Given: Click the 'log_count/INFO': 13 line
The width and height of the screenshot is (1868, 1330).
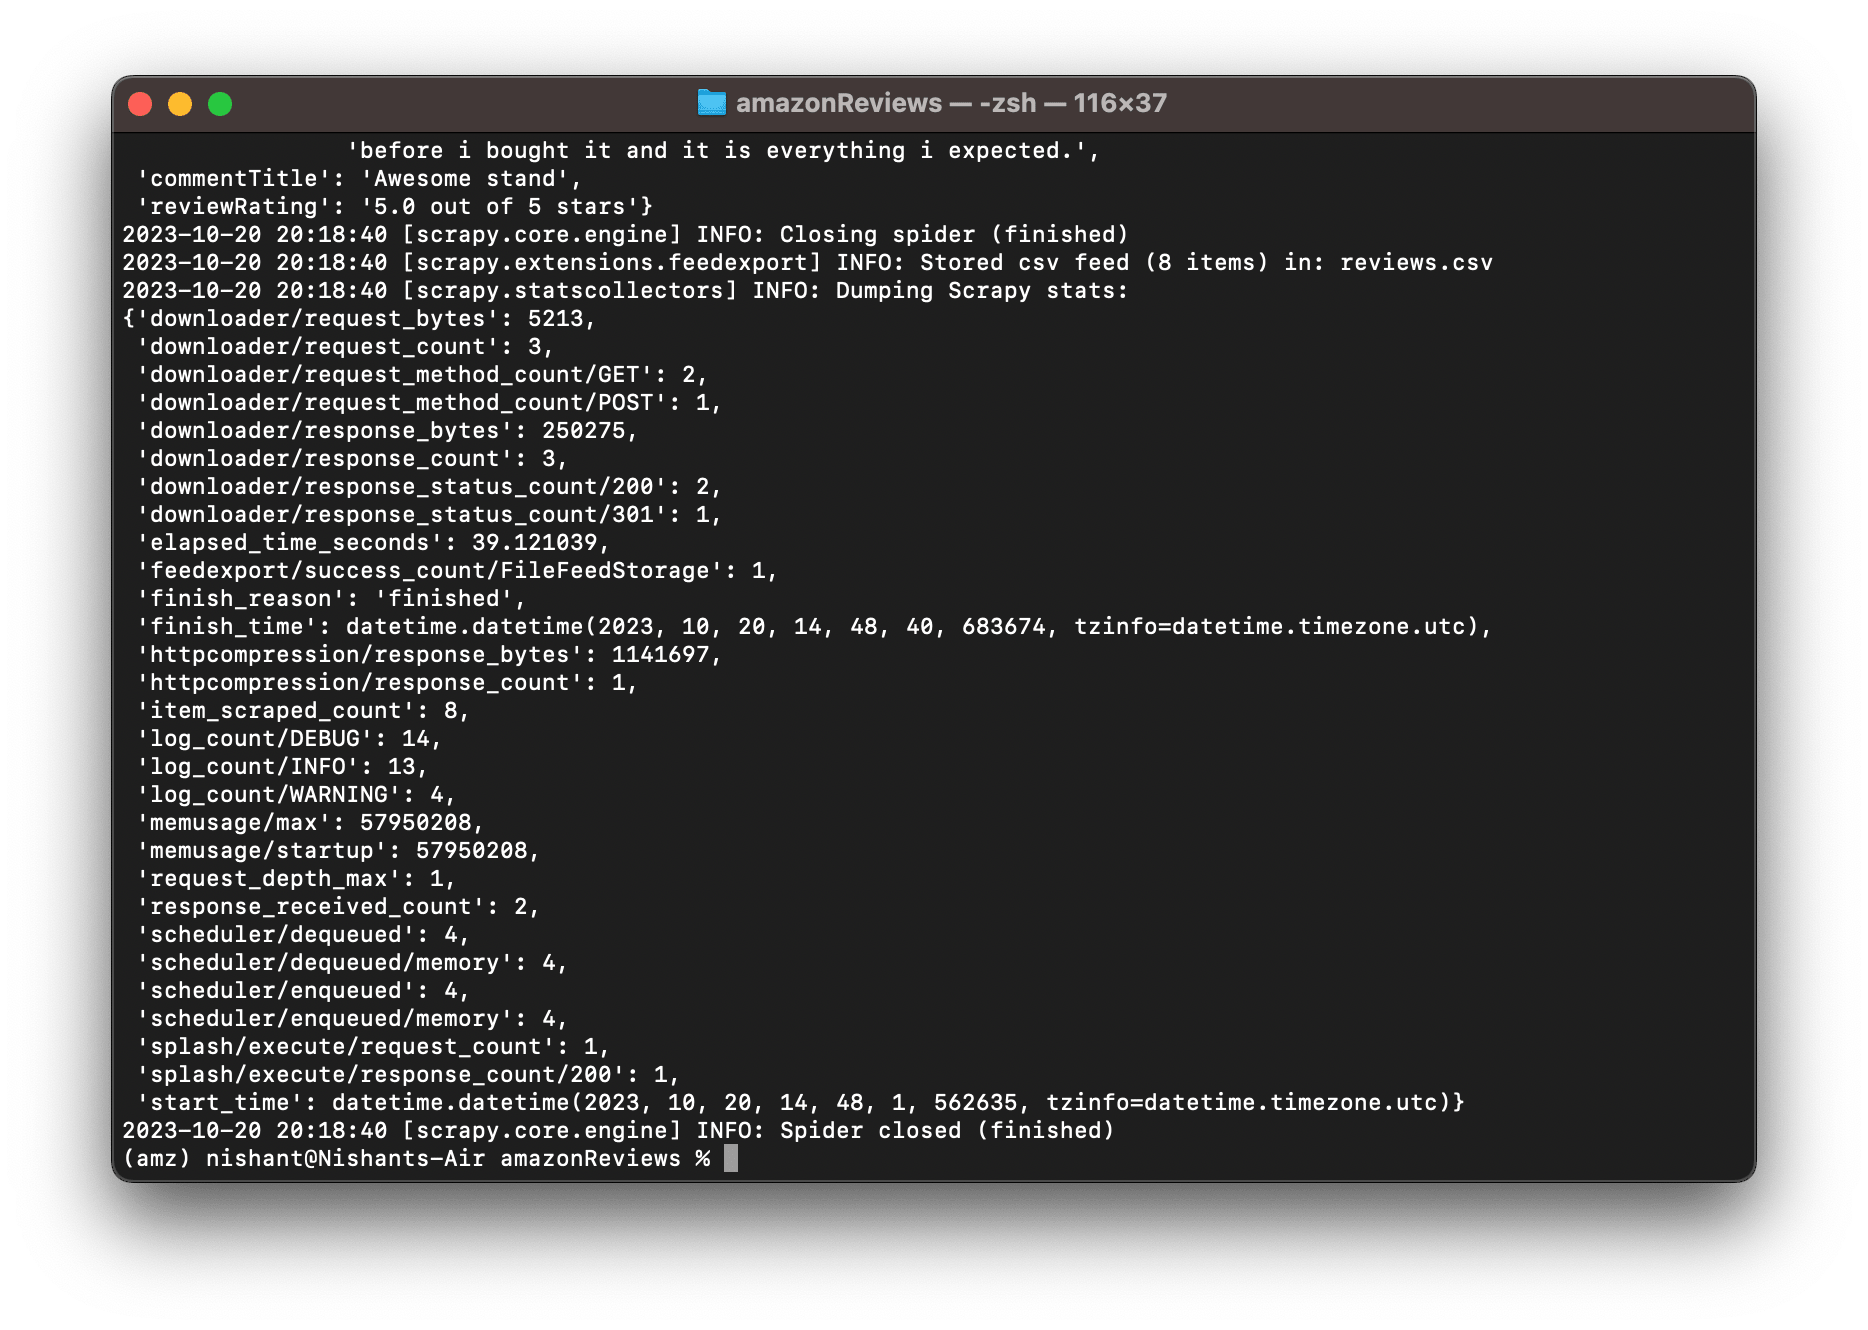Looking at the screenshot, I should (282, 767).
